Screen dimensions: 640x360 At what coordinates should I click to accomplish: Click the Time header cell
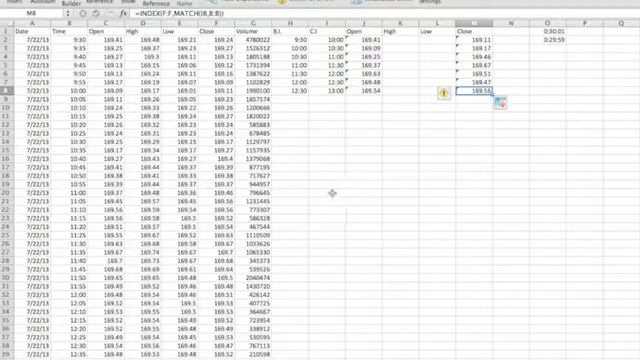pyautogui.click(x=69, y=31)
